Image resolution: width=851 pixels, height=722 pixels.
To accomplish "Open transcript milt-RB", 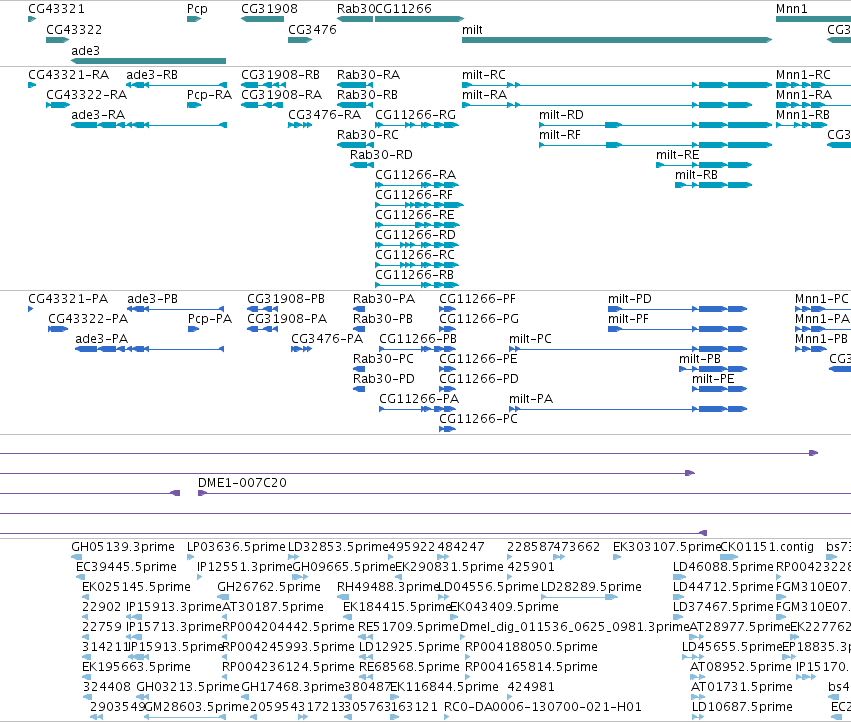I will coord(696,175).
